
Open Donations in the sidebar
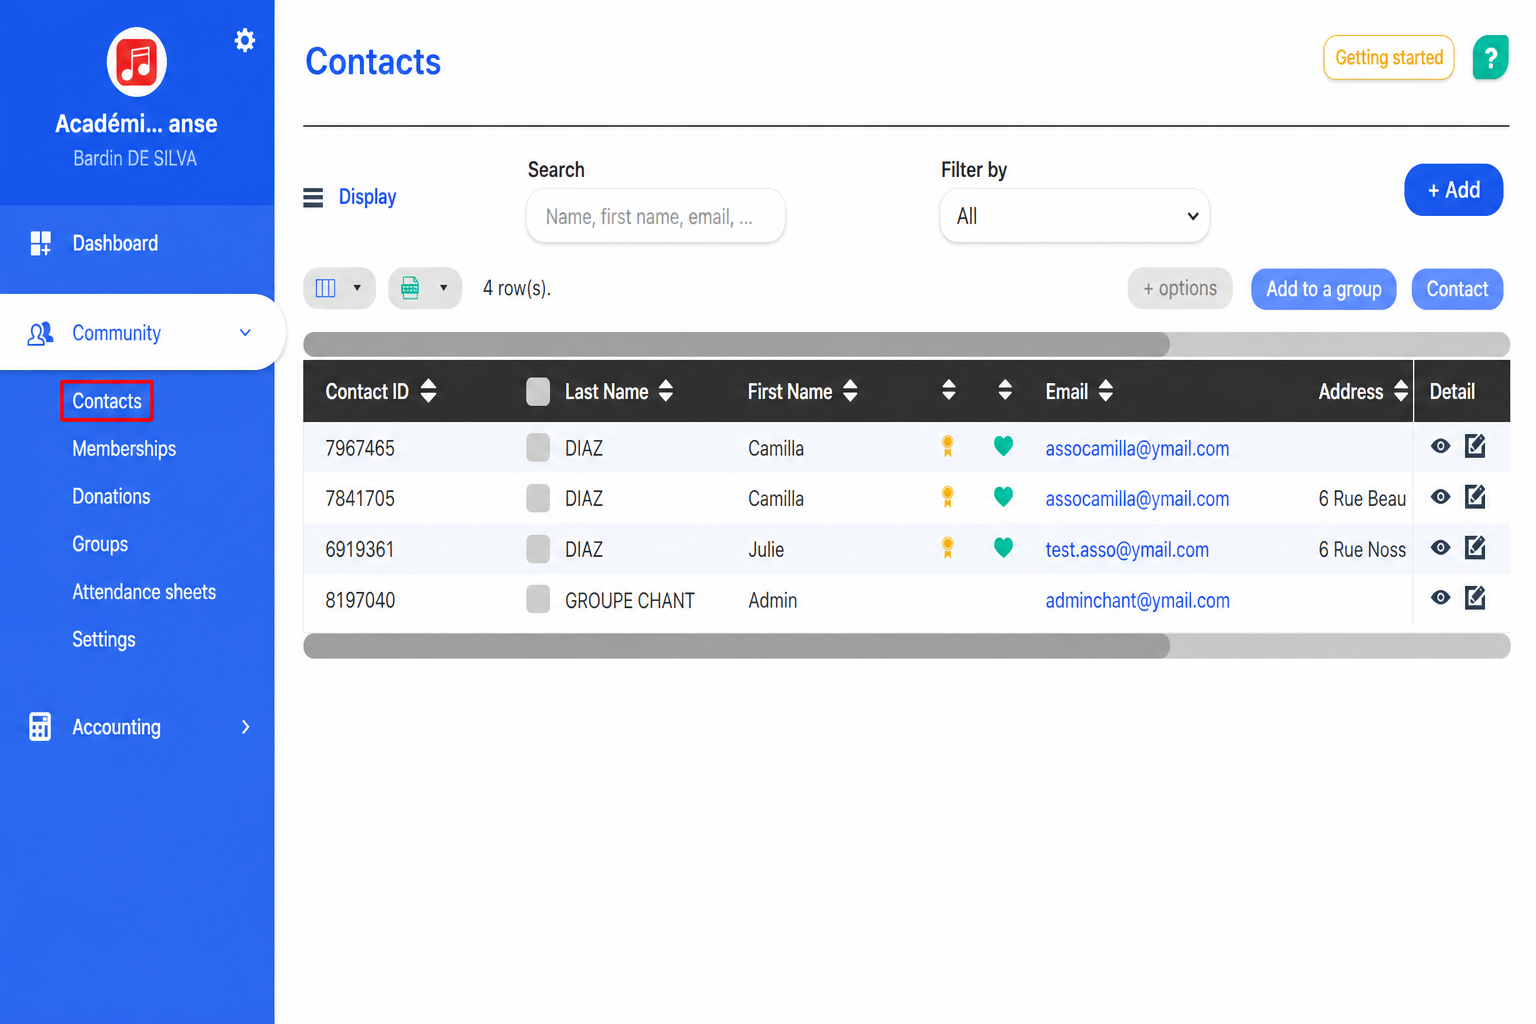pyautogui.click(x=111, y=497)
